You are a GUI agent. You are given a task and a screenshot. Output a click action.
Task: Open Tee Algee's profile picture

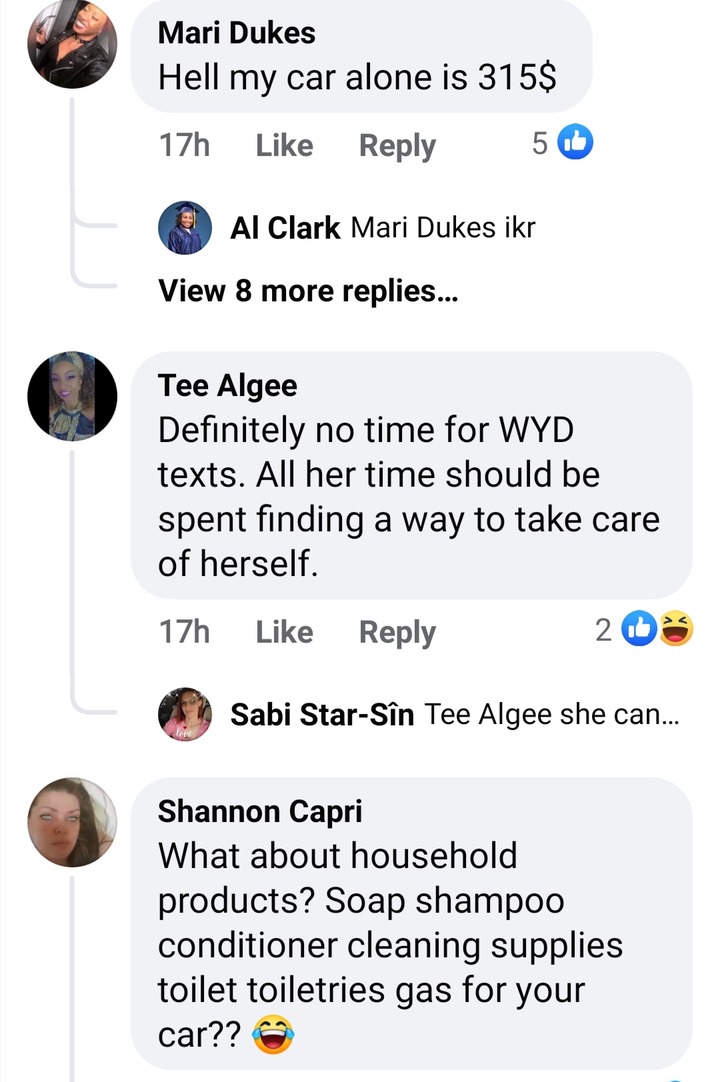72,396
